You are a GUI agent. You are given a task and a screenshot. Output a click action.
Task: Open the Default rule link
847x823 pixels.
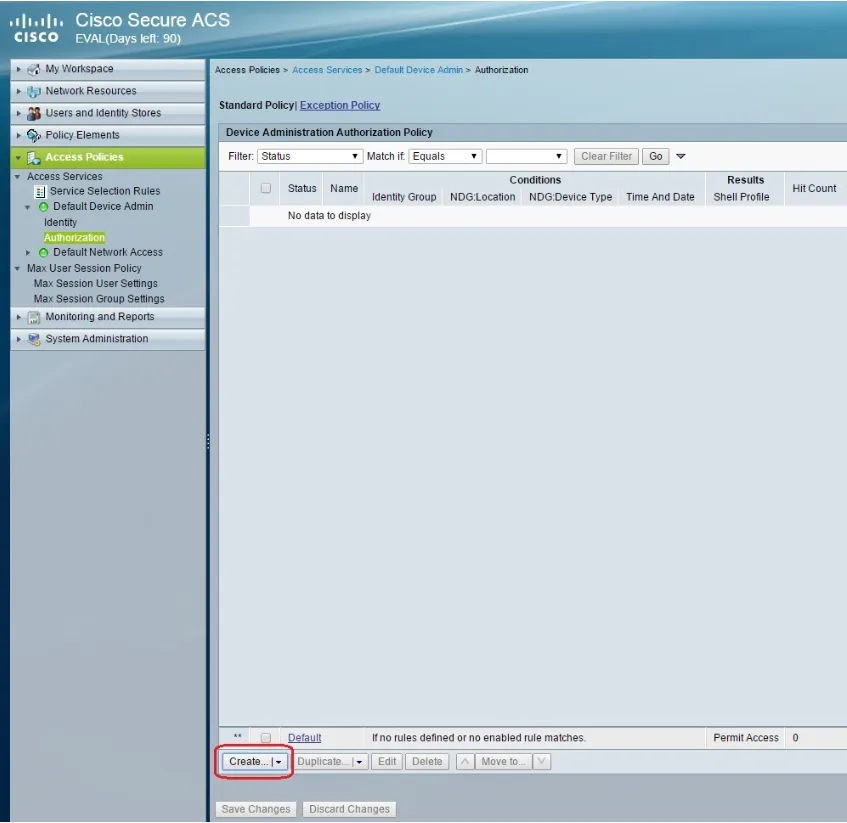point(304,738)
